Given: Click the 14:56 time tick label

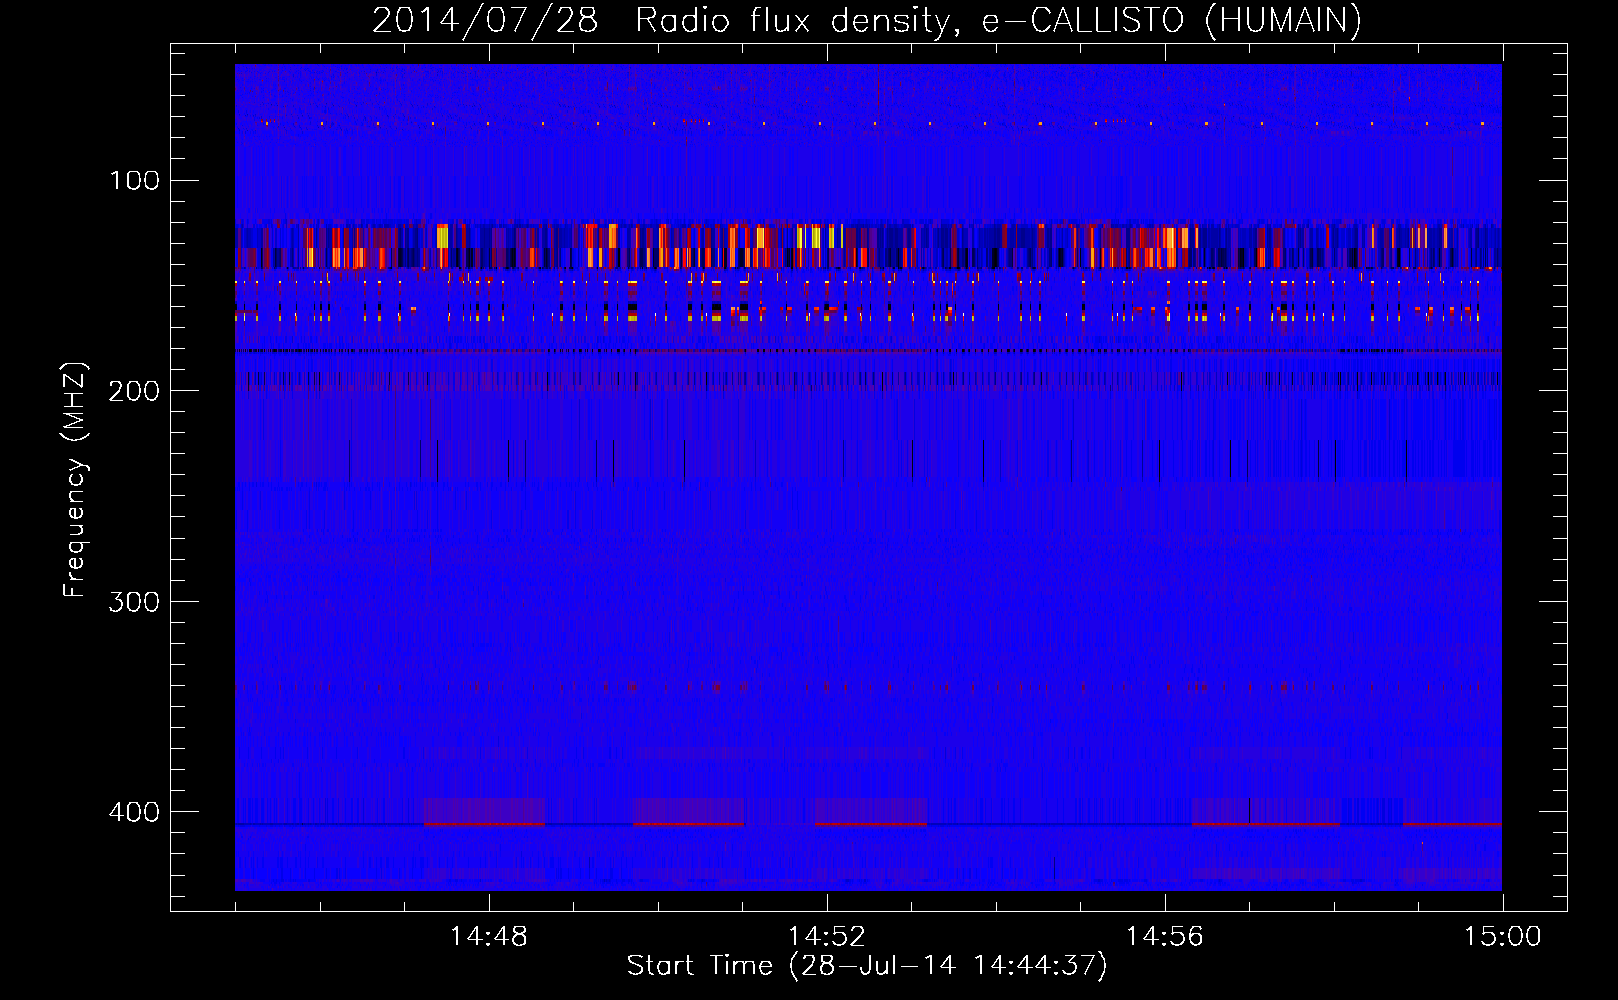Looking at the screenshot, I should [x=1165, y=937].
